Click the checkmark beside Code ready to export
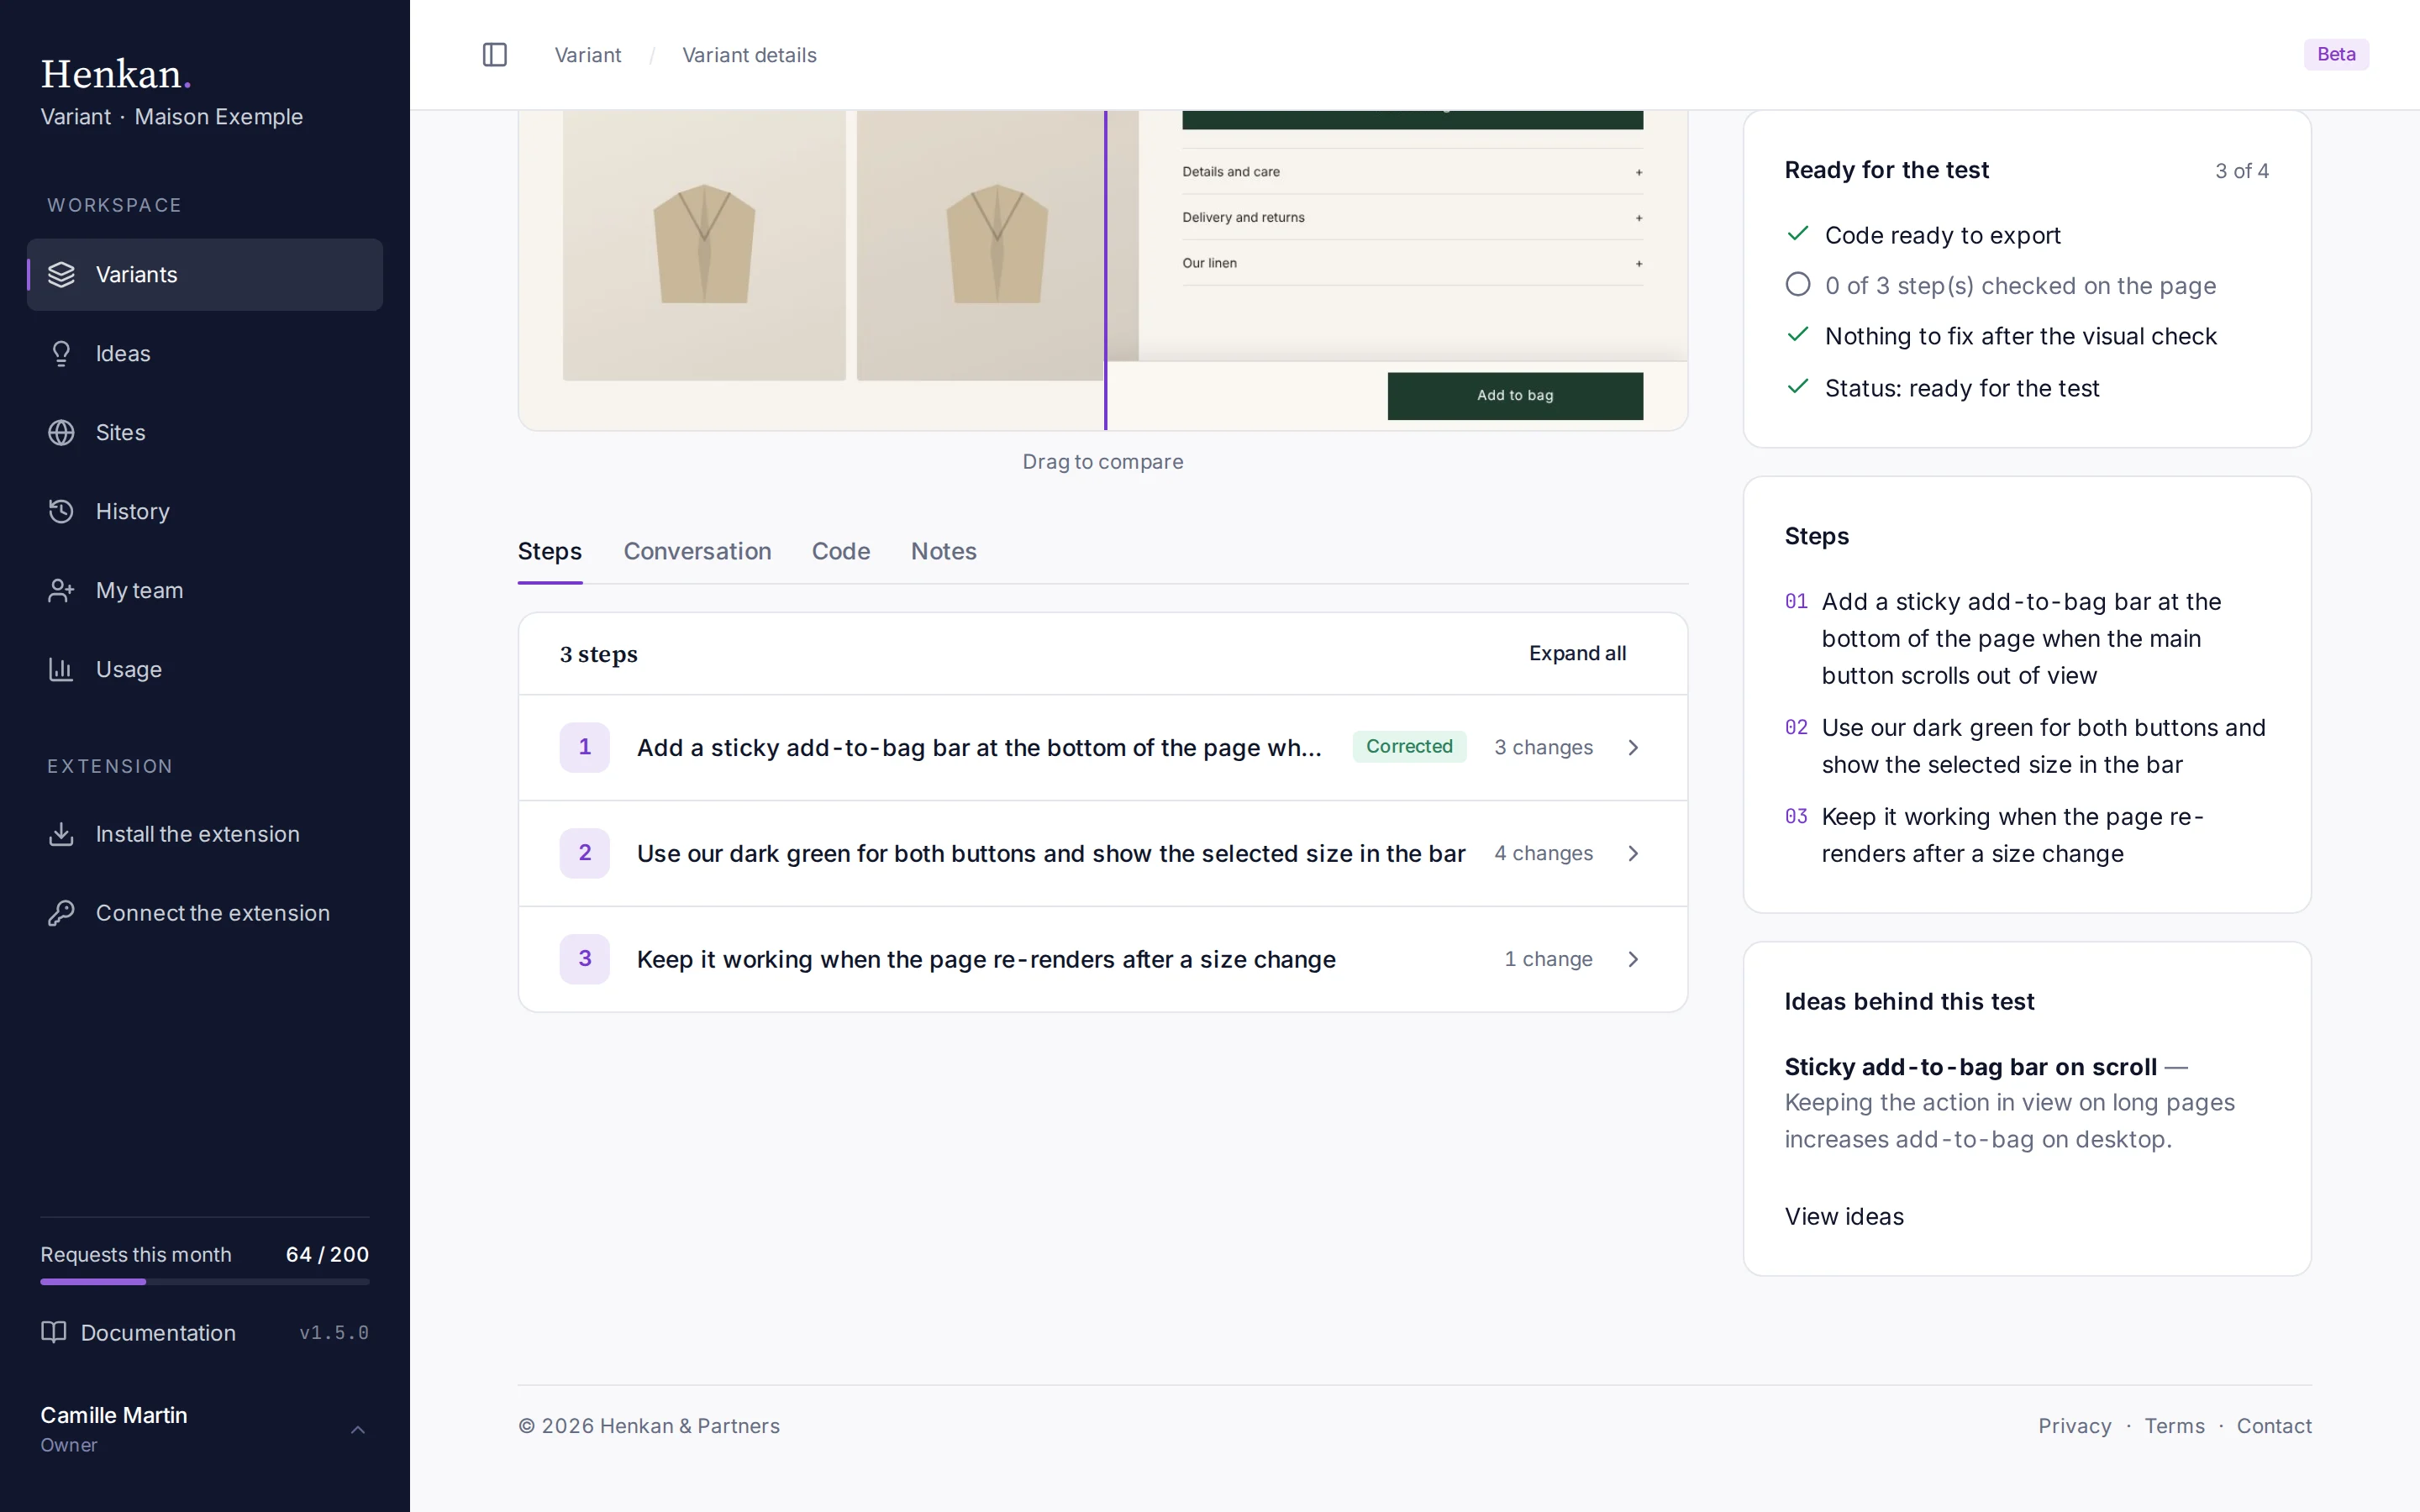 (x=1798, y=234)
